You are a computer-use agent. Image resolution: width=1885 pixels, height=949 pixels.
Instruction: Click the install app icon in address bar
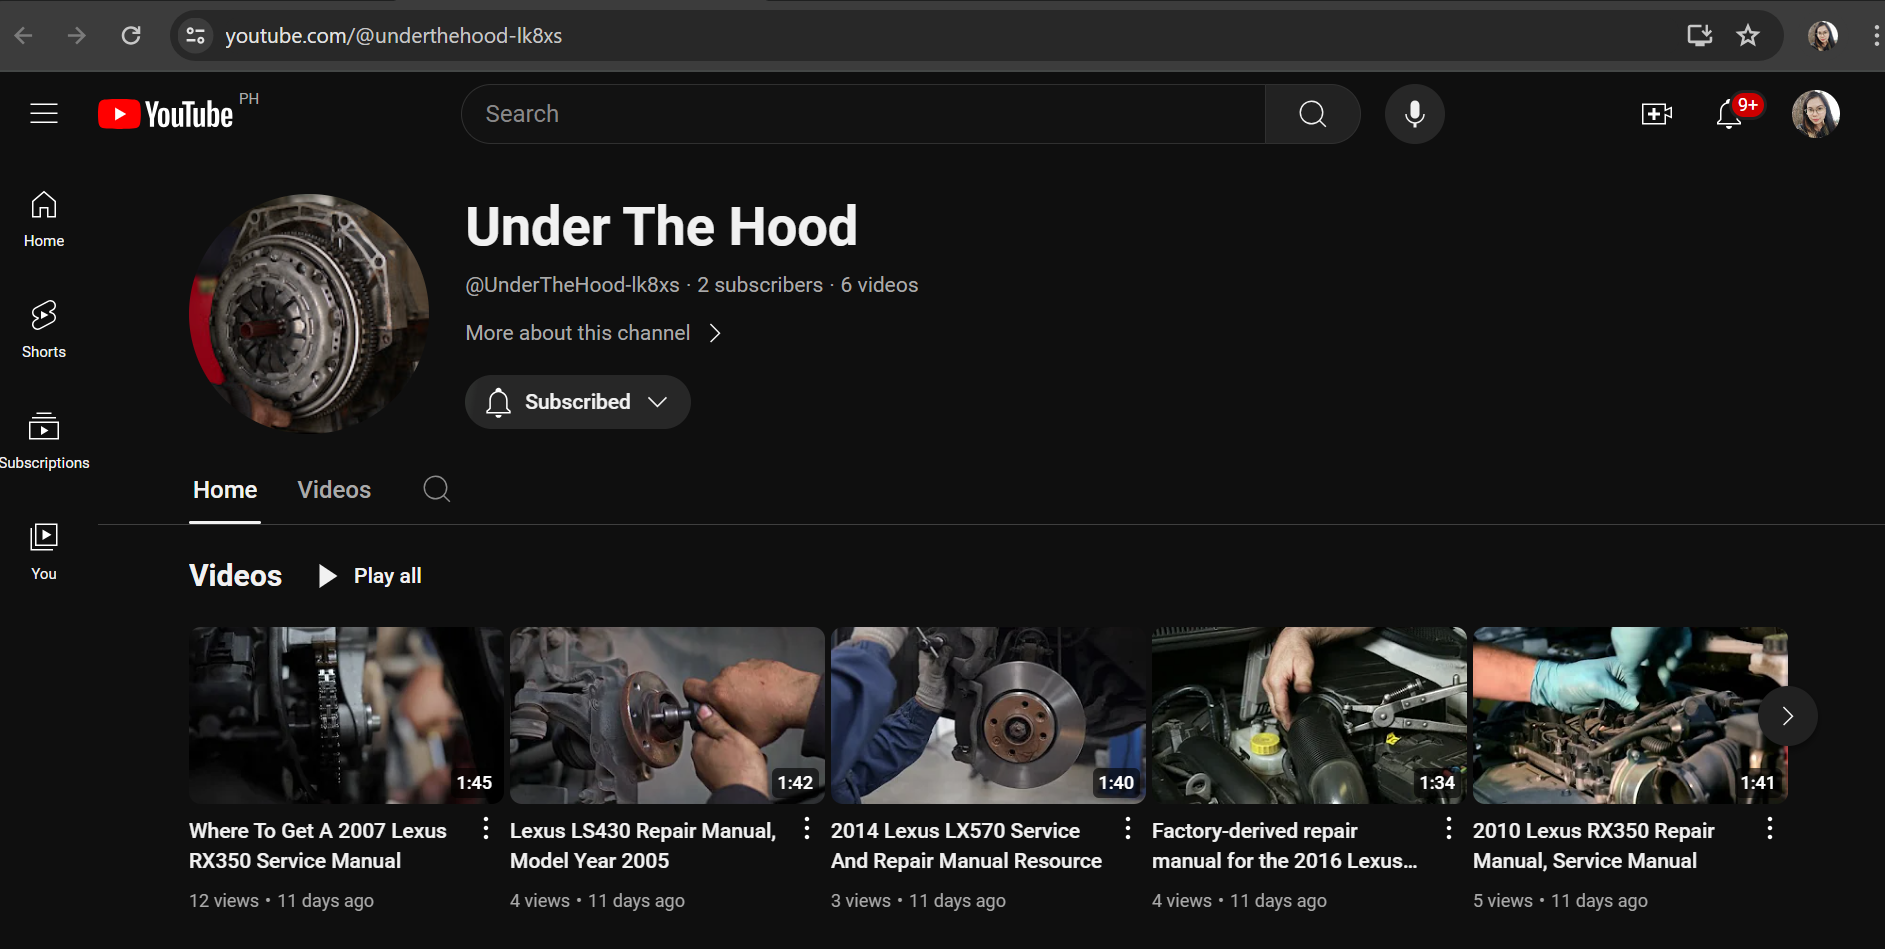click(x=1699, y=36)
